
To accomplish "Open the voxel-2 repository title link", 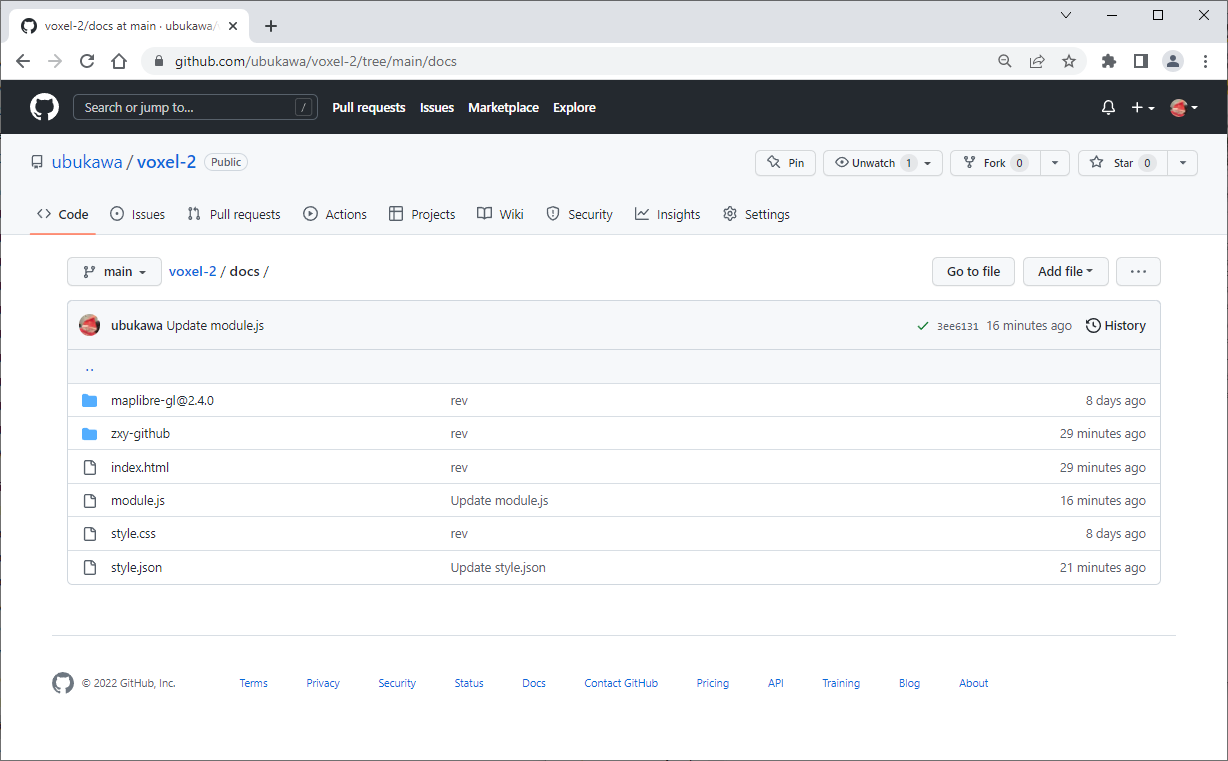I will tap(166, 162).
